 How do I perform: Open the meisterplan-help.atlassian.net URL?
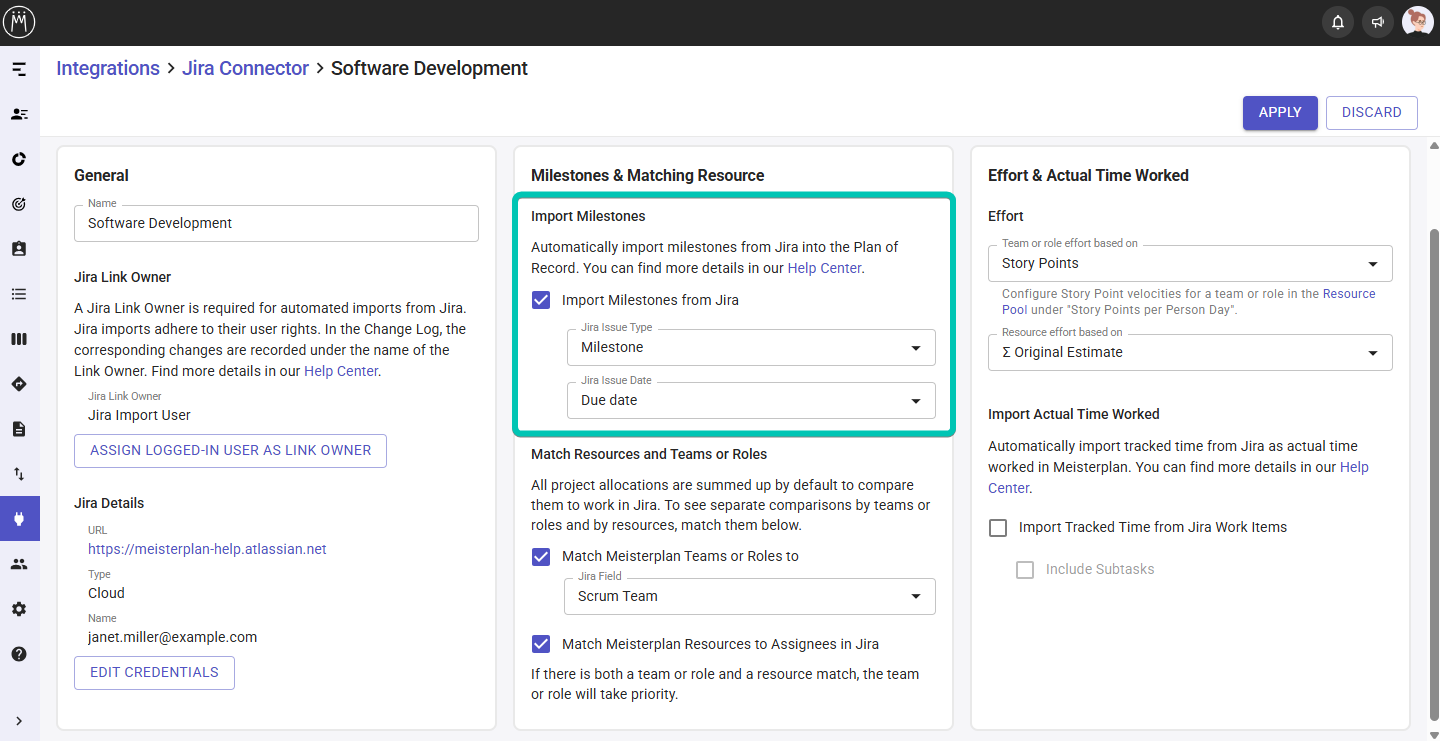[207, 549]
